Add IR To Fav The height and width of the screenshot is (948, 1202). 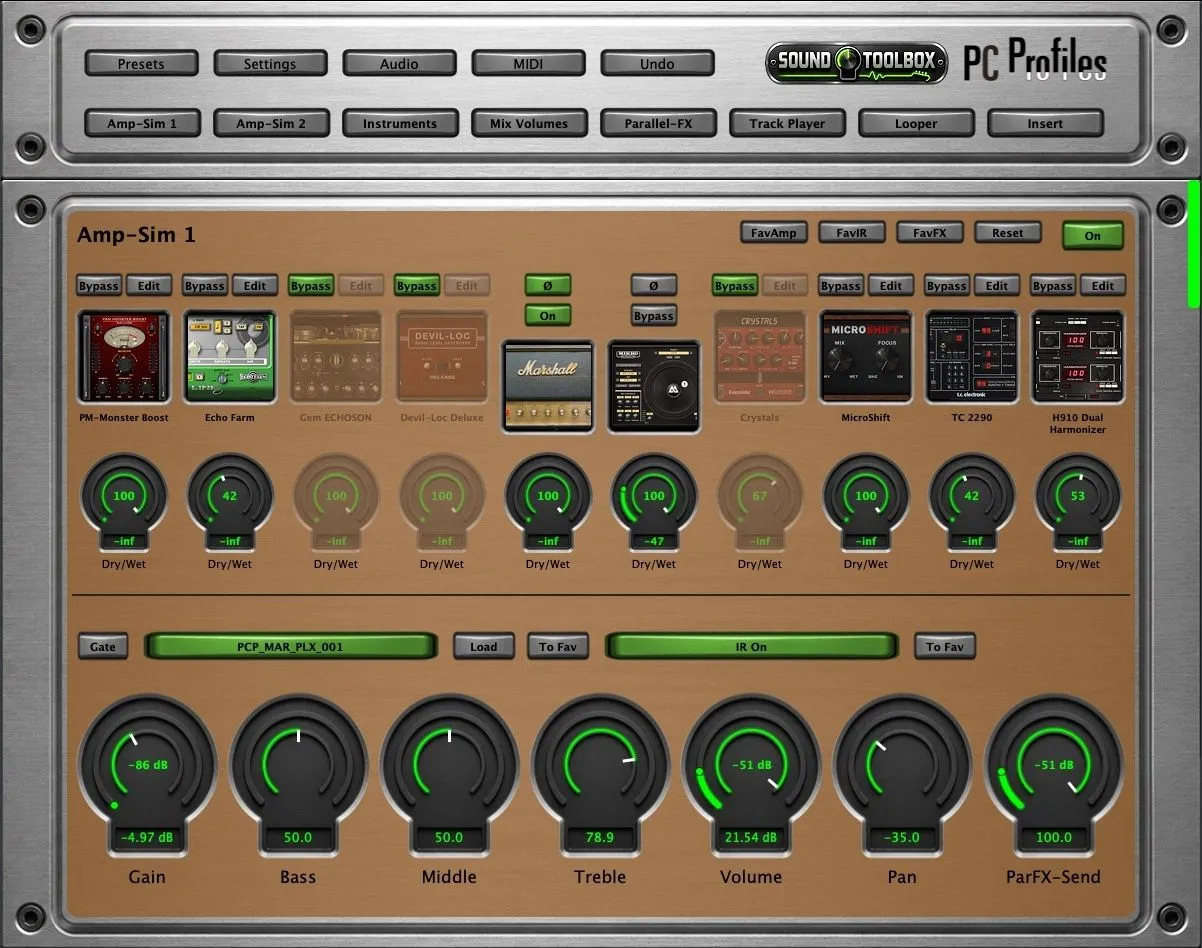click(x=945, y=647)
